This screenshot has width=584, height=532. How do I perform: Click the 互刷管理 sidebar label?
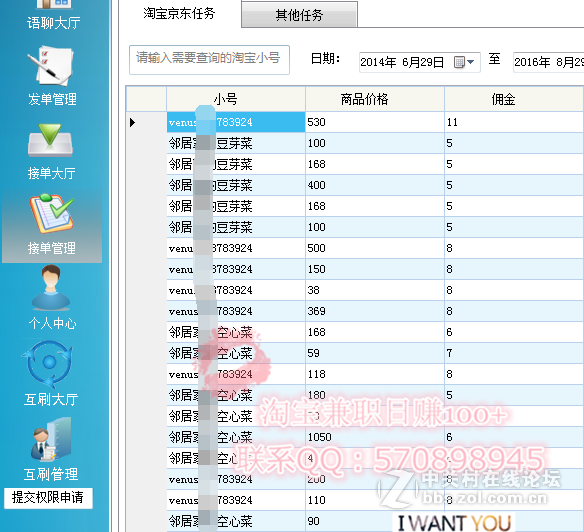(x=51, y=474)
